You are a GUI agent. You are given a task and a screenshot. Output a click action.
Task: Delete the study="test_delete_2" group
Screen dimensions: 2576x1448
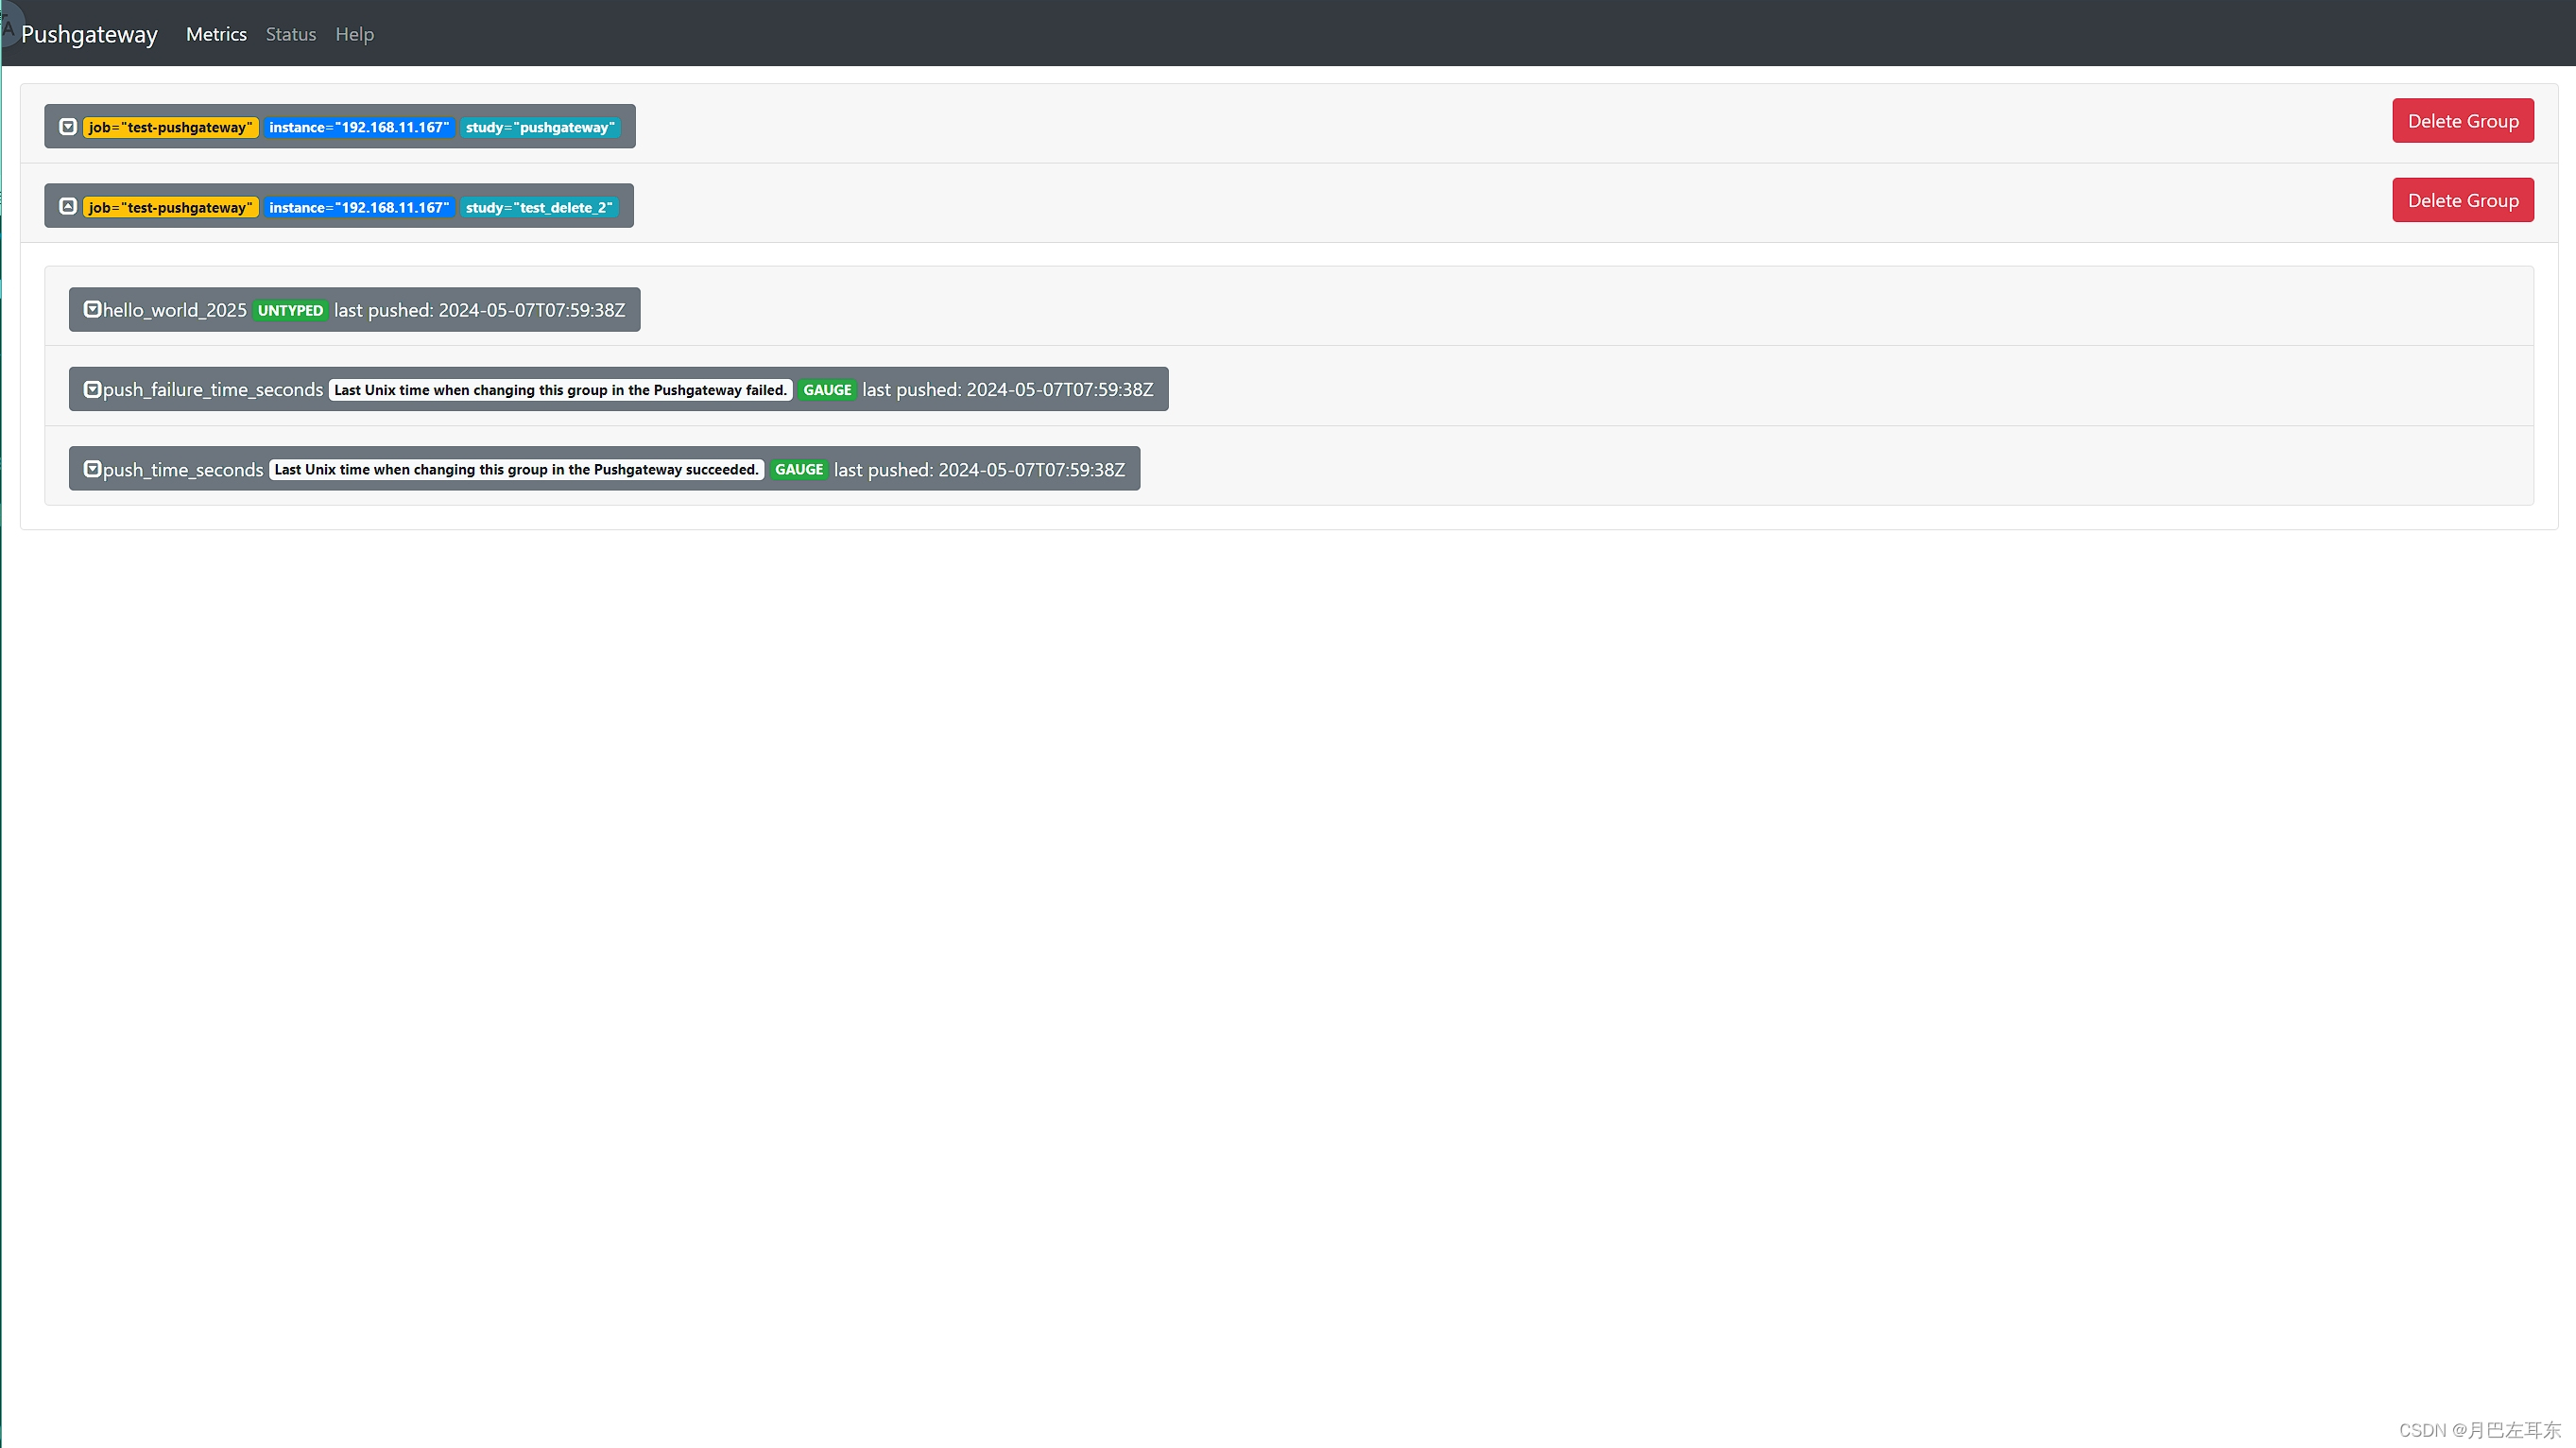2462,200
